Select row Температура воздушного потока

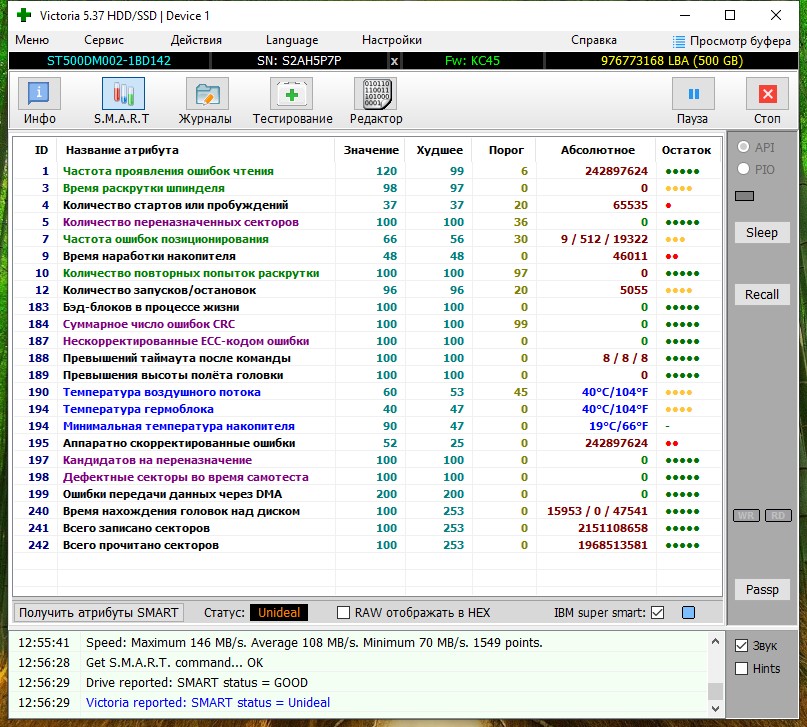tap(367, 392)
